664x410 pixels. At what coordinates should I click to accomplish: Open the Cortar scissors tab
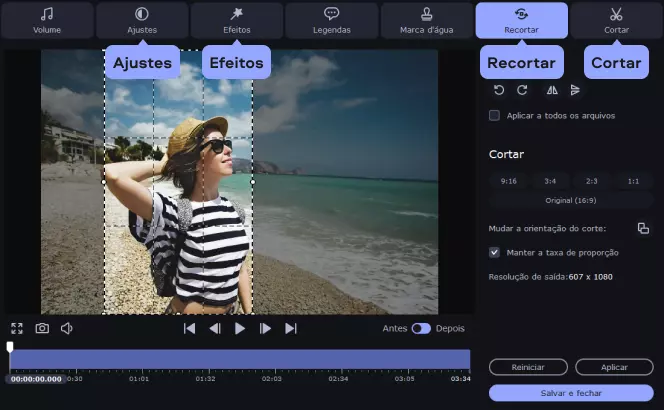pyautogui.click(x=616, y=20)
